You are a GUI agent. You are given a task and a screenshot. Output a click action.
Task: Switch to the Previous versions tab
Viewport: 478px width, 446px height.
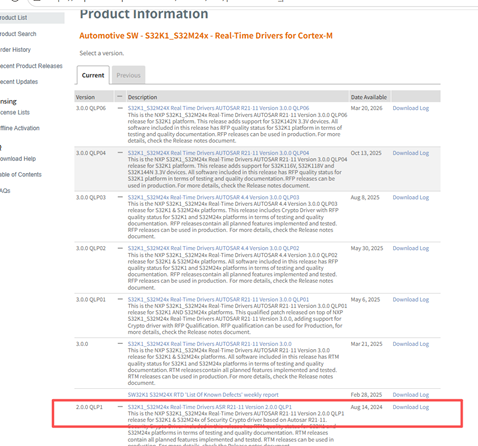point(128,75)
